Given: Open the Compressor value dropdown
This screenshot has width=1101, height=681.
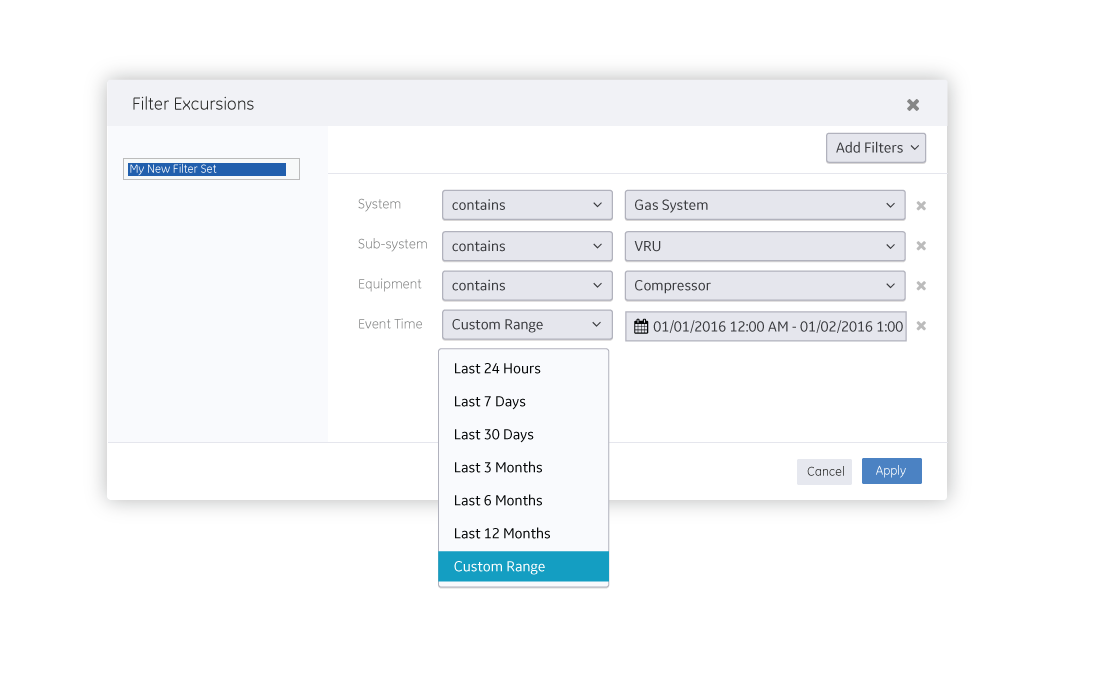Looking at the screenshot, I should [x=765, y=286].
